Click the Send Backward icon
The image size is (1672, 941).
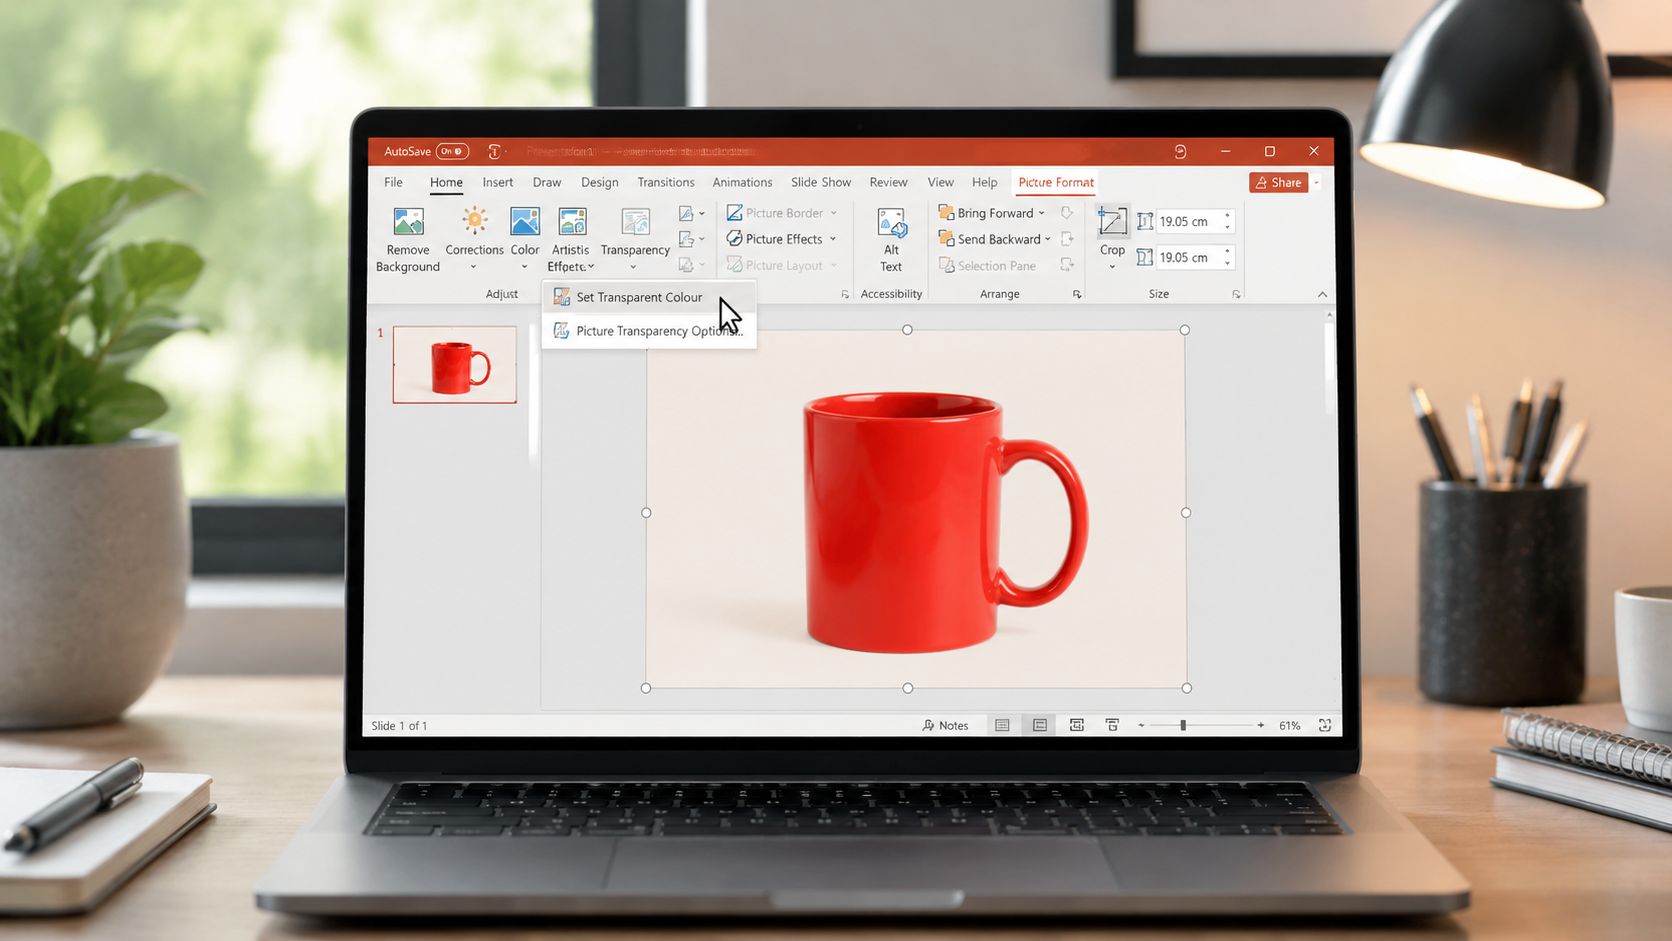pyautogui.click(x=946, y=239)
